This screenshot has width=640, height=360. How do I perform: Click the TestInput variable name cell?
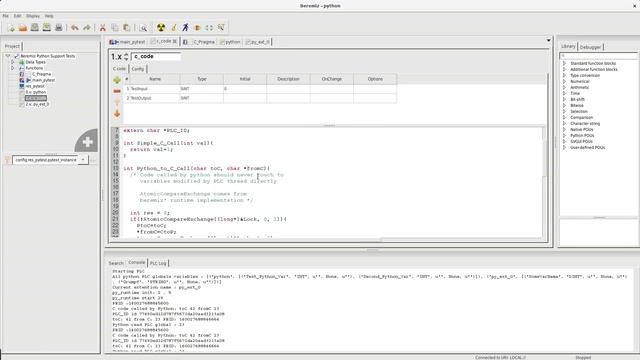pyautogui.click(x=155, y=89)
